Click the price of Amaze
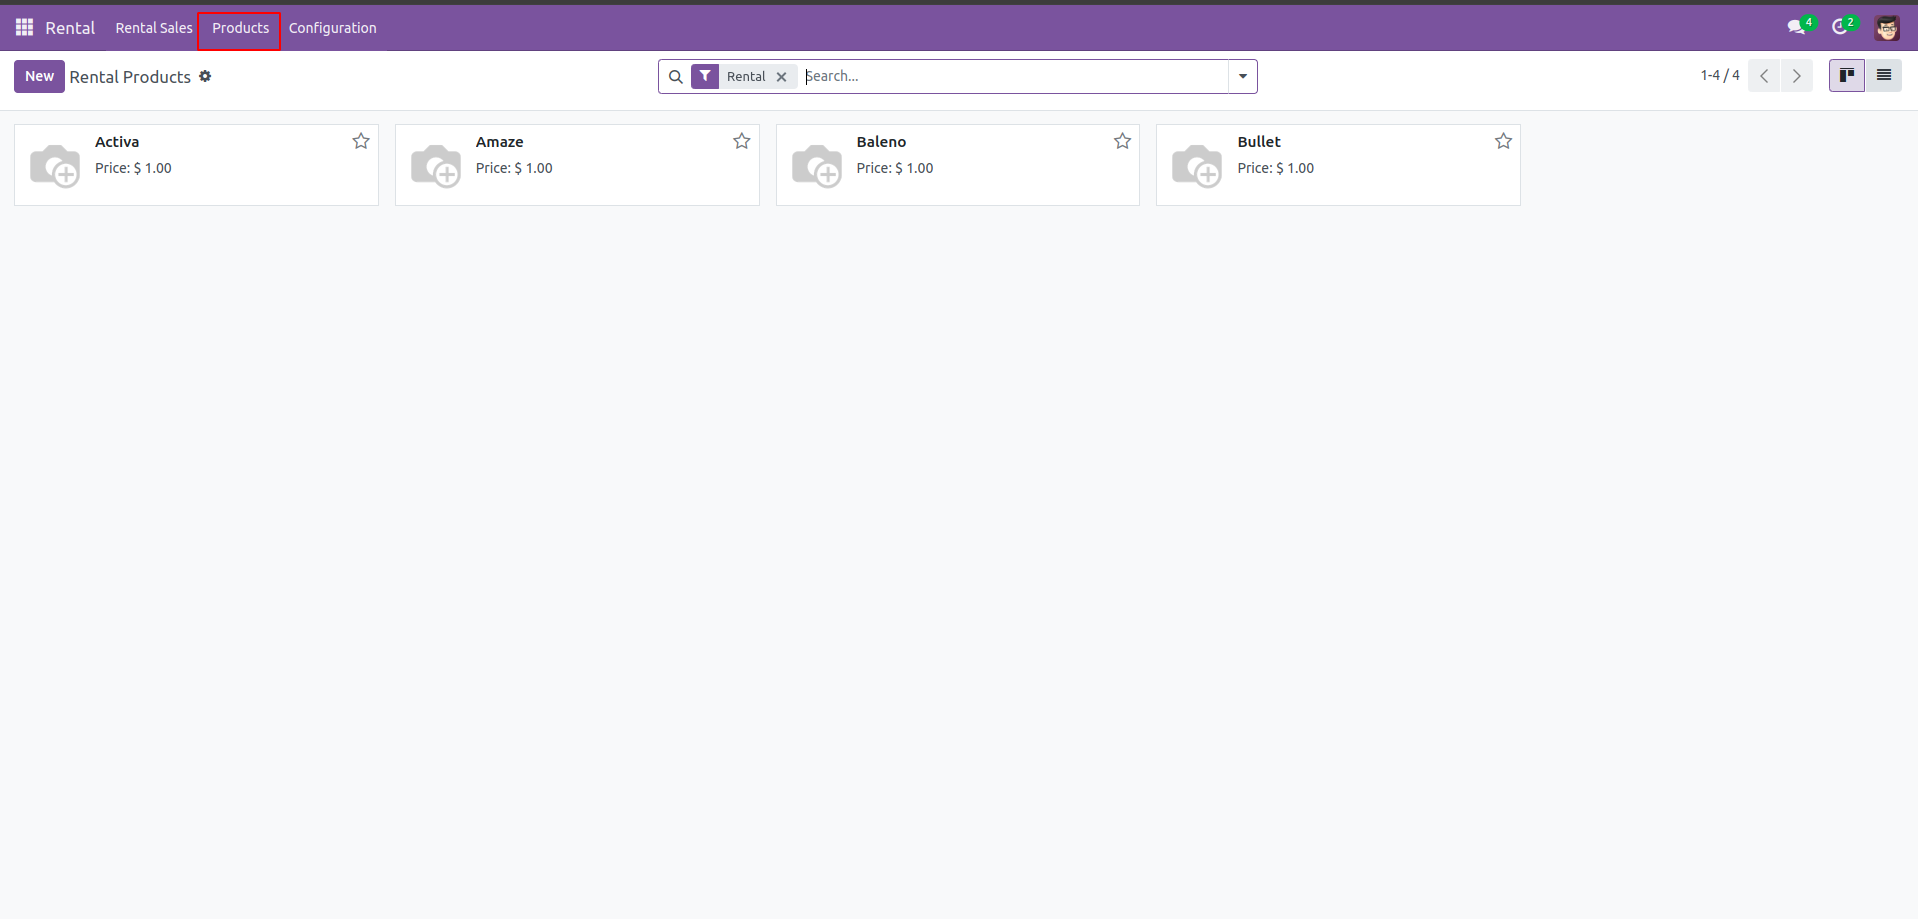Viewport: 1918px width, 919px height. [x=514, y=168]
